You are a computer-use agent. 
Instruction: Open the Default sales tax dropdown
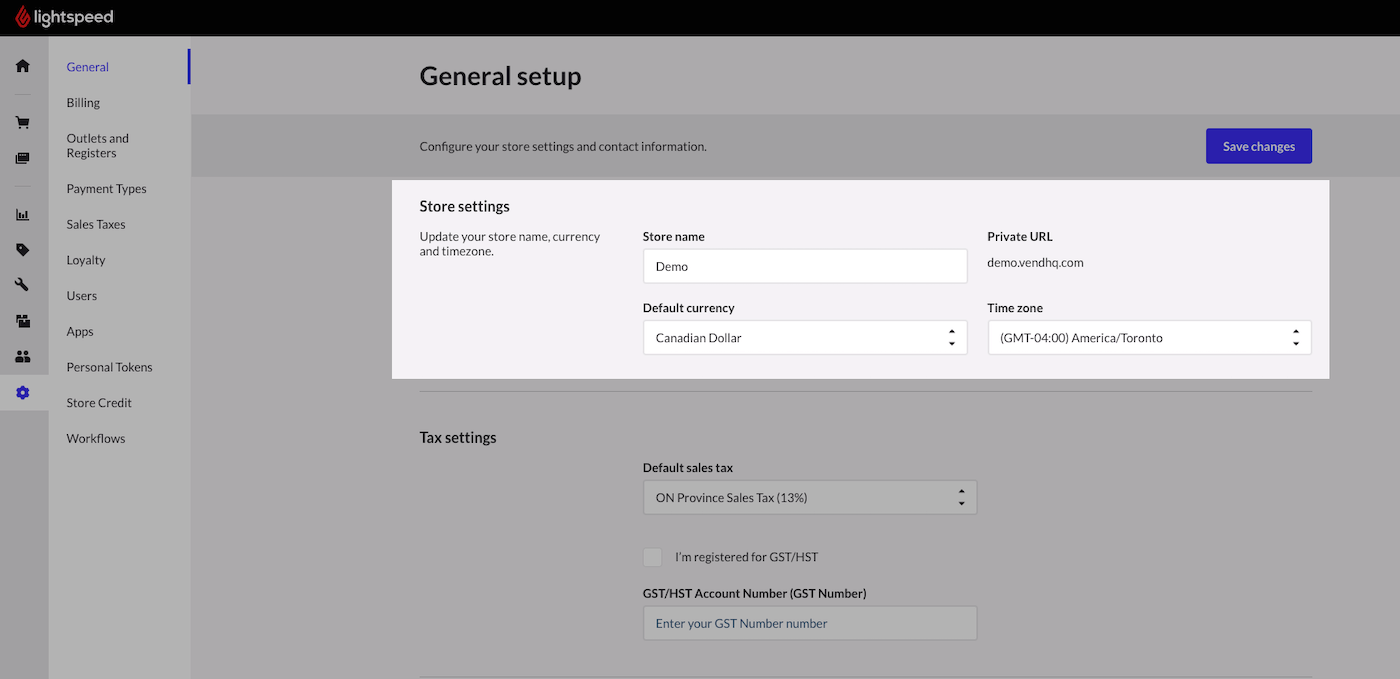809,498
